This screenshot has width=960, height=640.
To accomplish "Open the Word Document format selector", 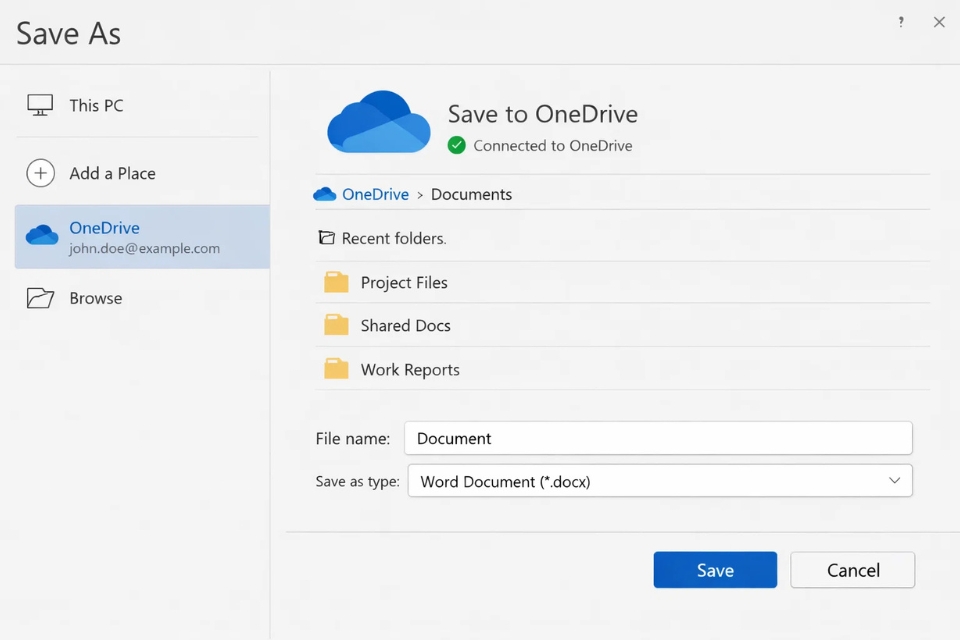I will [660, 481].
